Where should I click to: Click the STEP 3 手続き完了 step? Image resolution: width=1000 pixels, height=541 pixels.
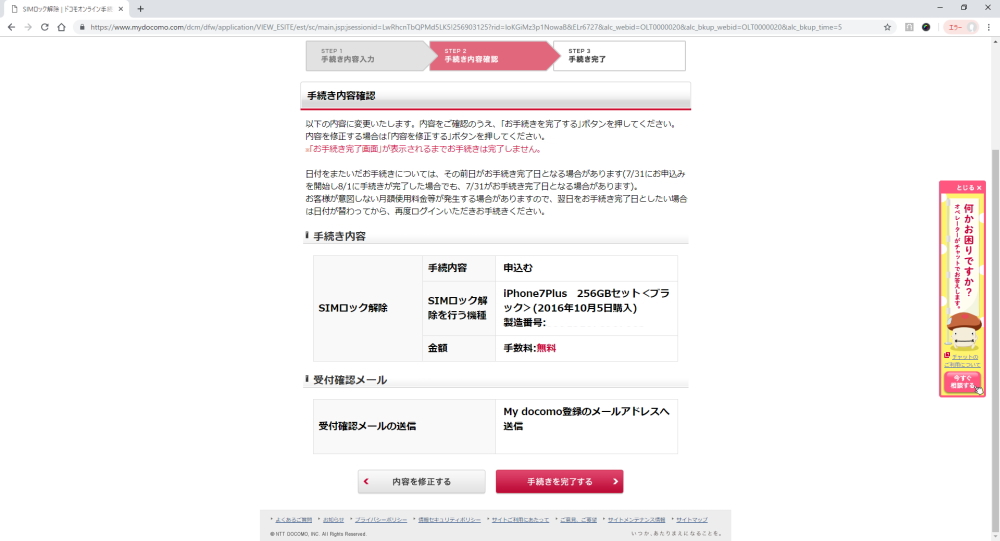click(x=619, y=56)
